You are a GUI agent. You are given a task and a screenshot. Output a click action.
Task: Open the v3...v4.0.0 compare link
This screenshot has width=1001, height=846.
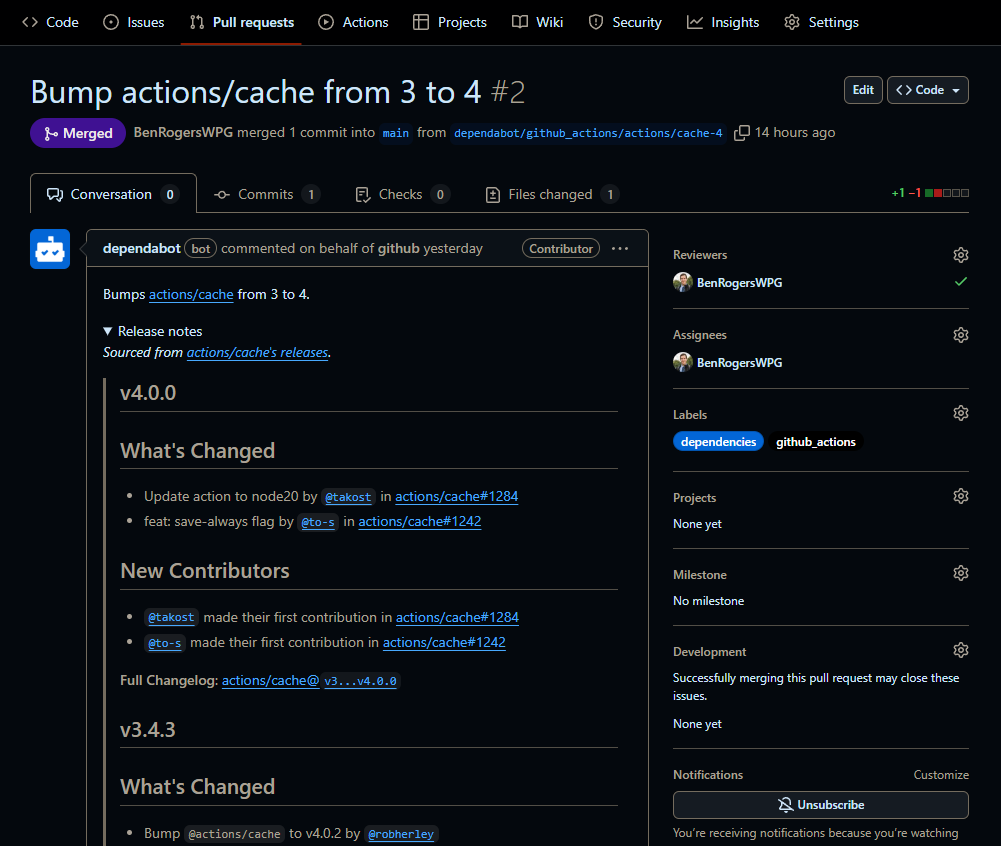[360, 681]
